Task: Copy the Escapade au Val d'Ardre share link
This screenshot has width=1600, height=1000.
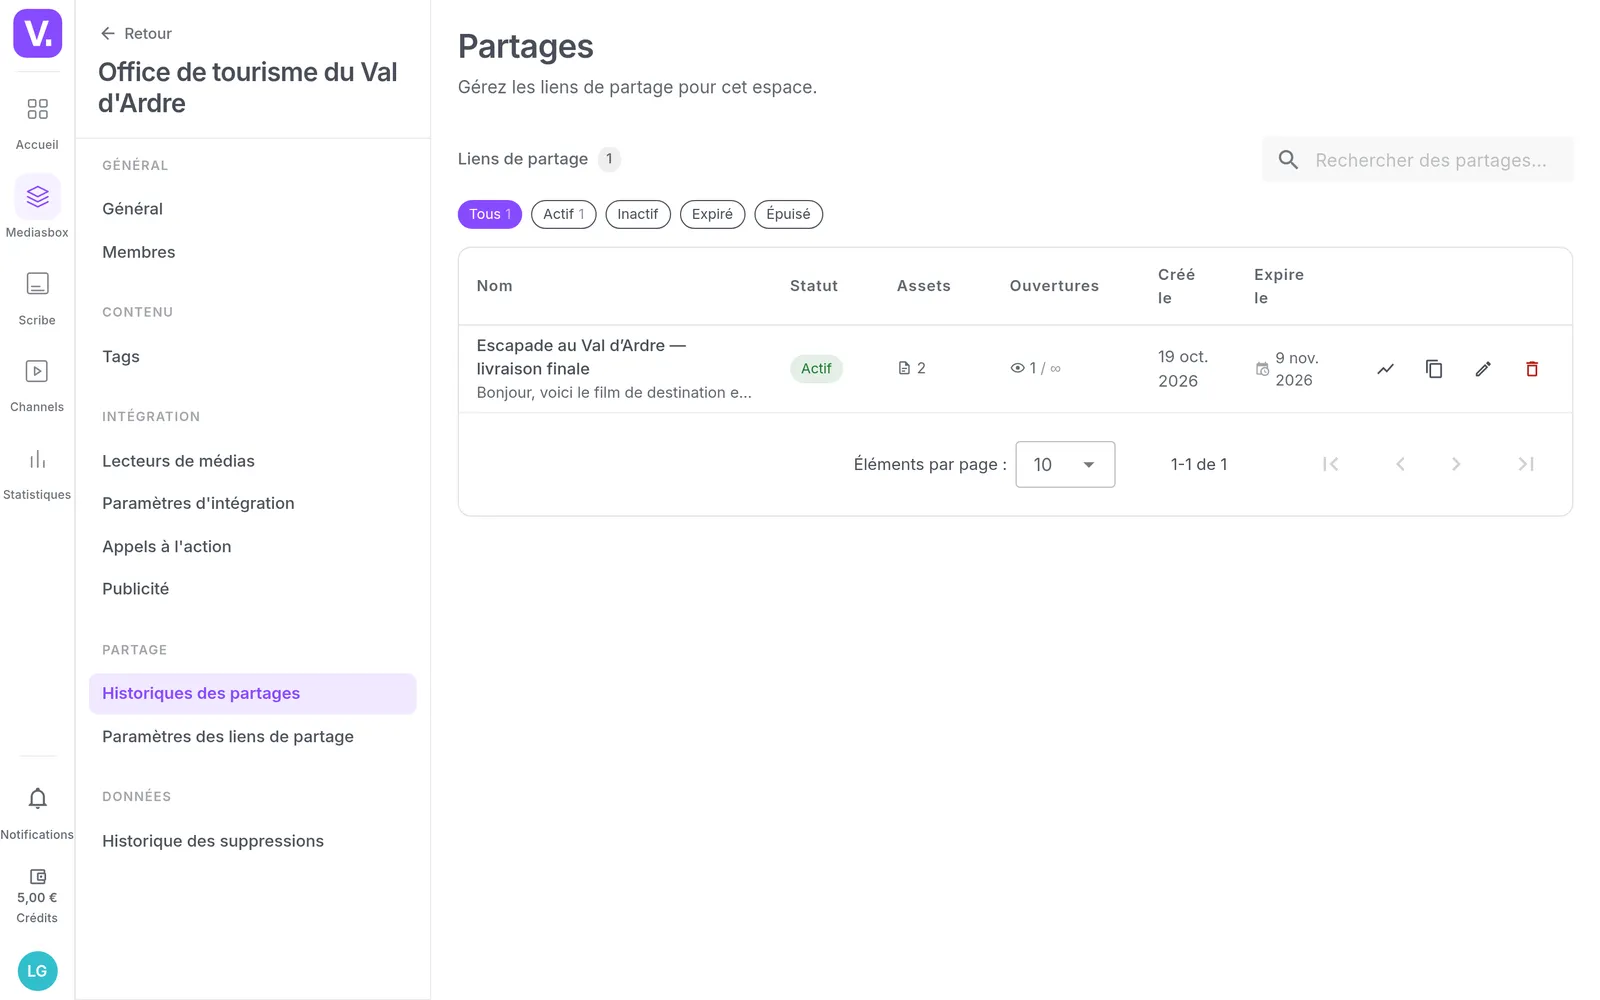Action: point(1434,369)
